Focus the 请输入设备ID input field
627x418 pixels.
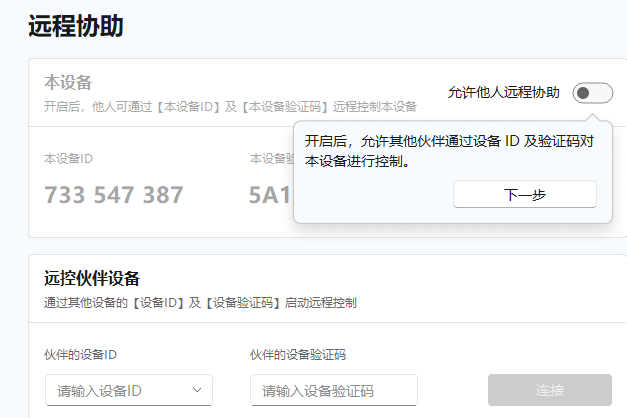point(129,390)
